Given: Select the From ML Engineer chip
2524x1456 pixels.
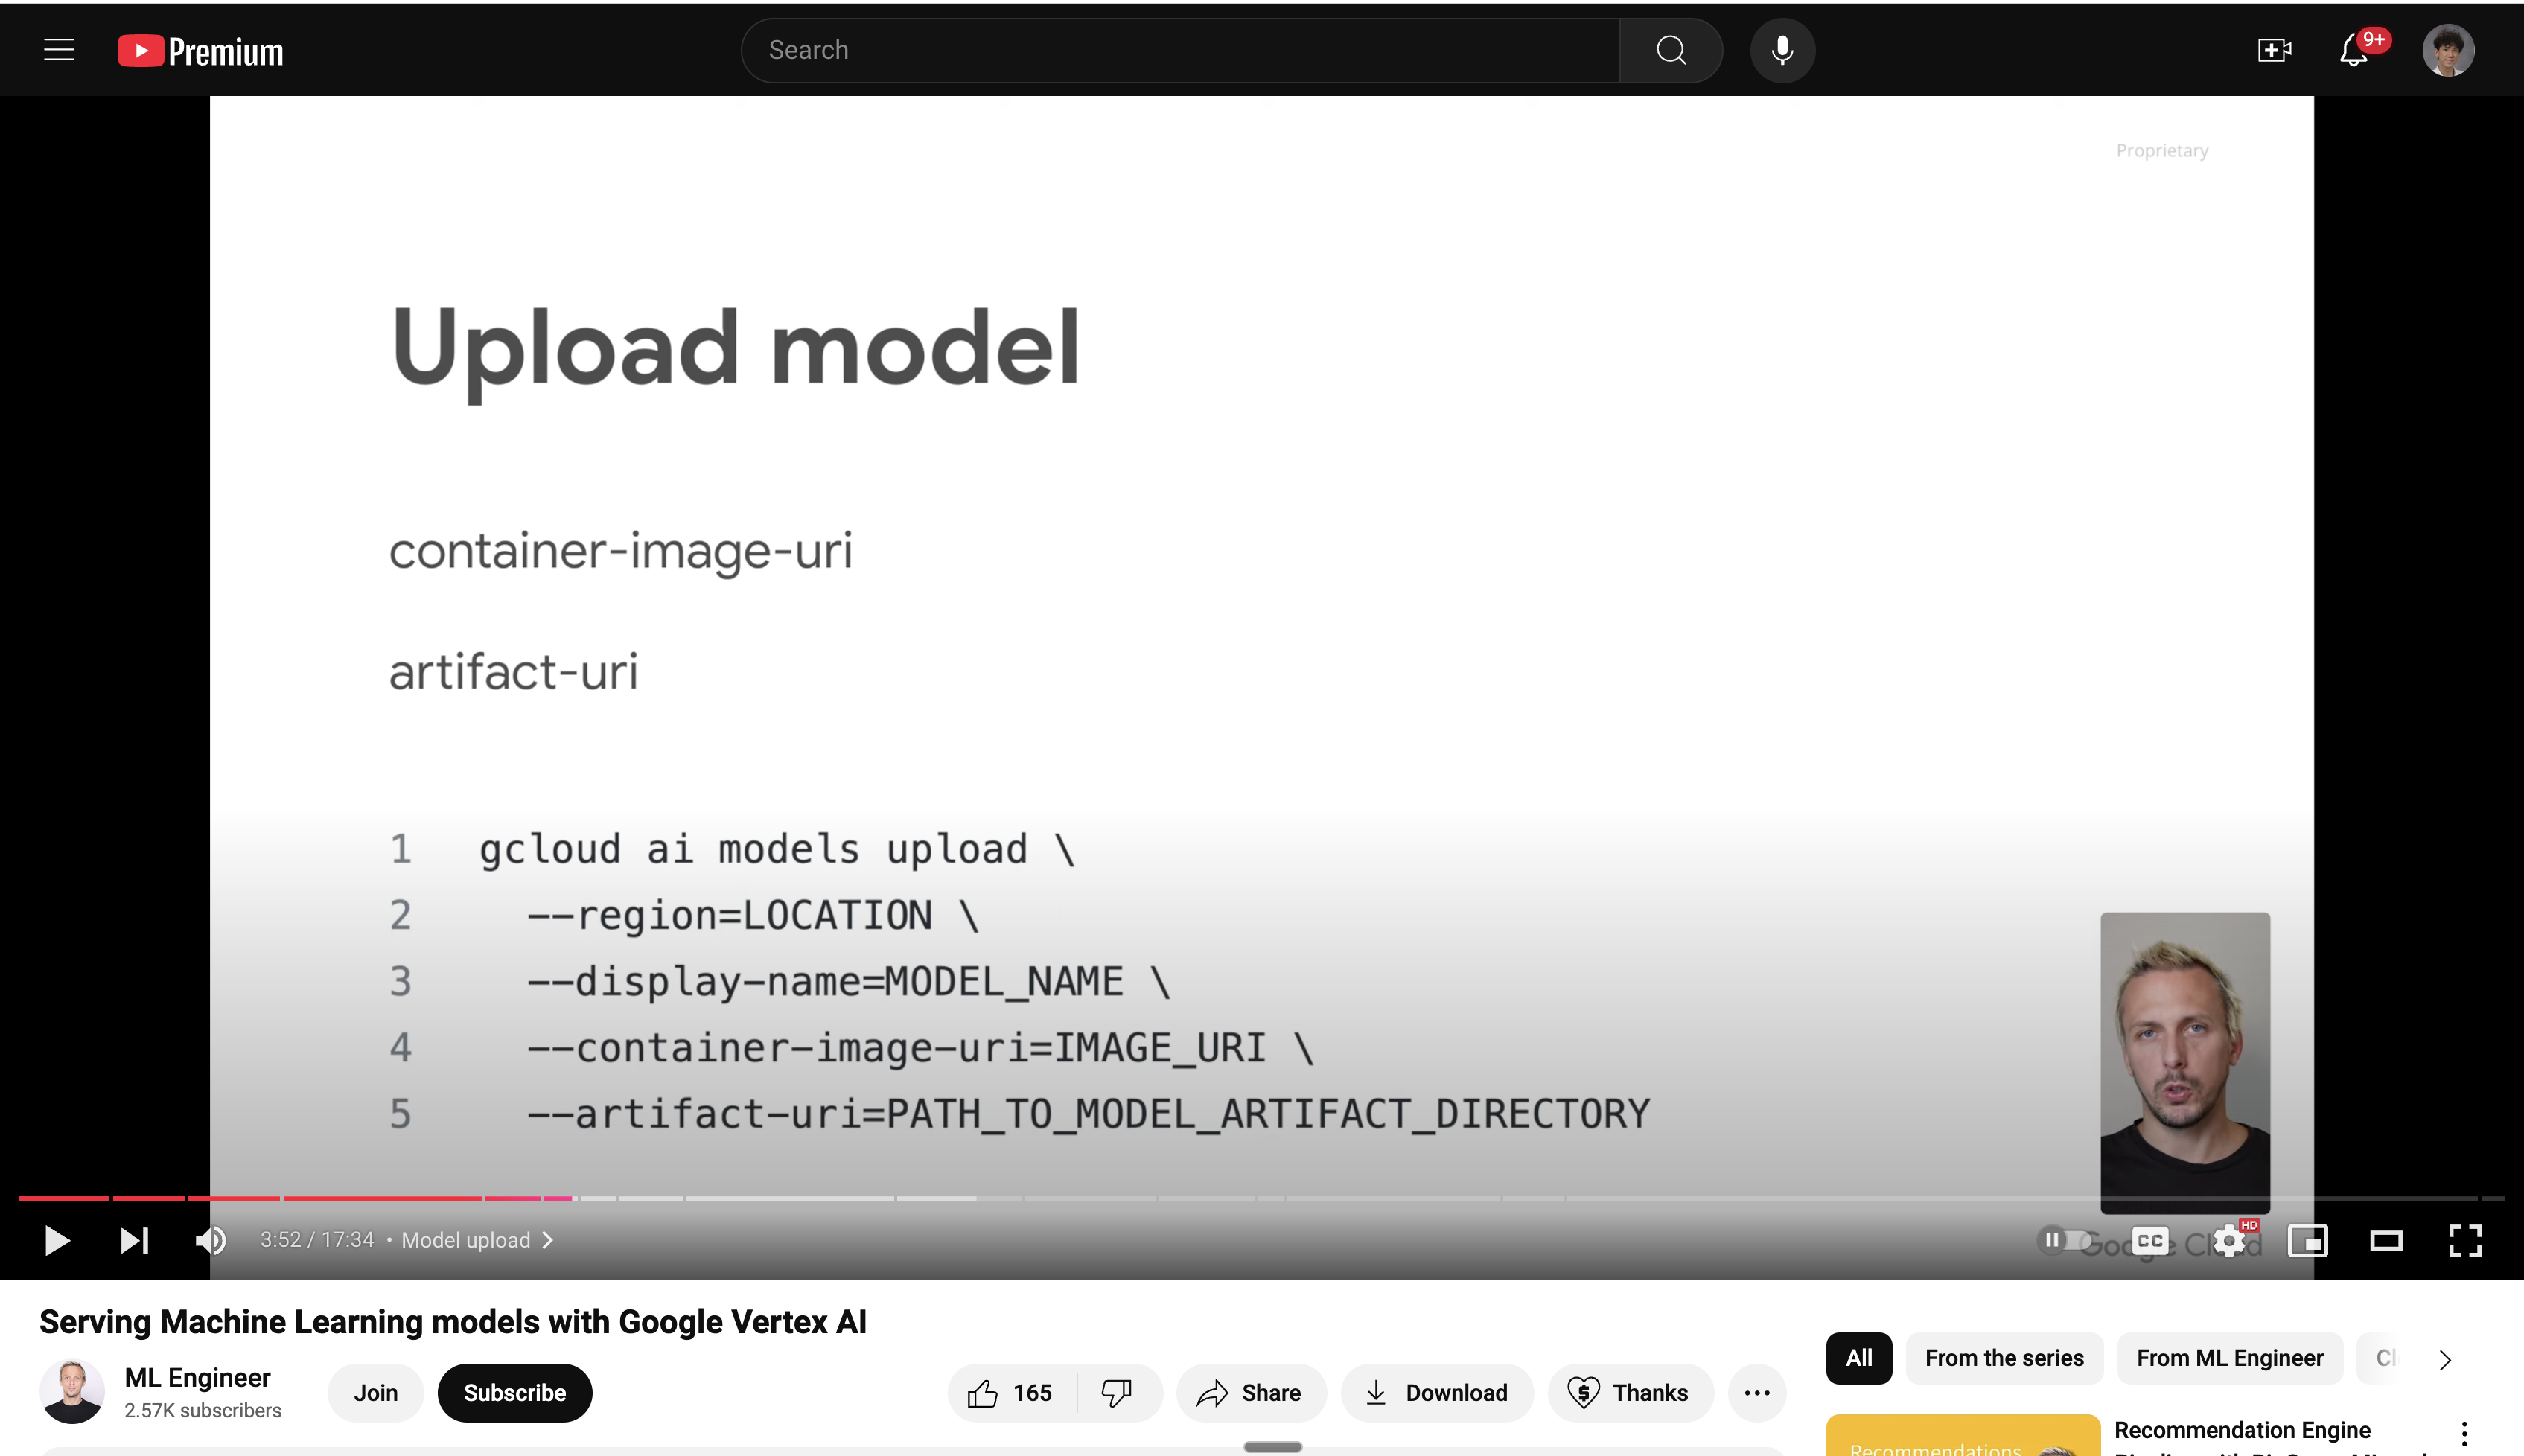Looking at the screenshot, I should (2229, 1358).
